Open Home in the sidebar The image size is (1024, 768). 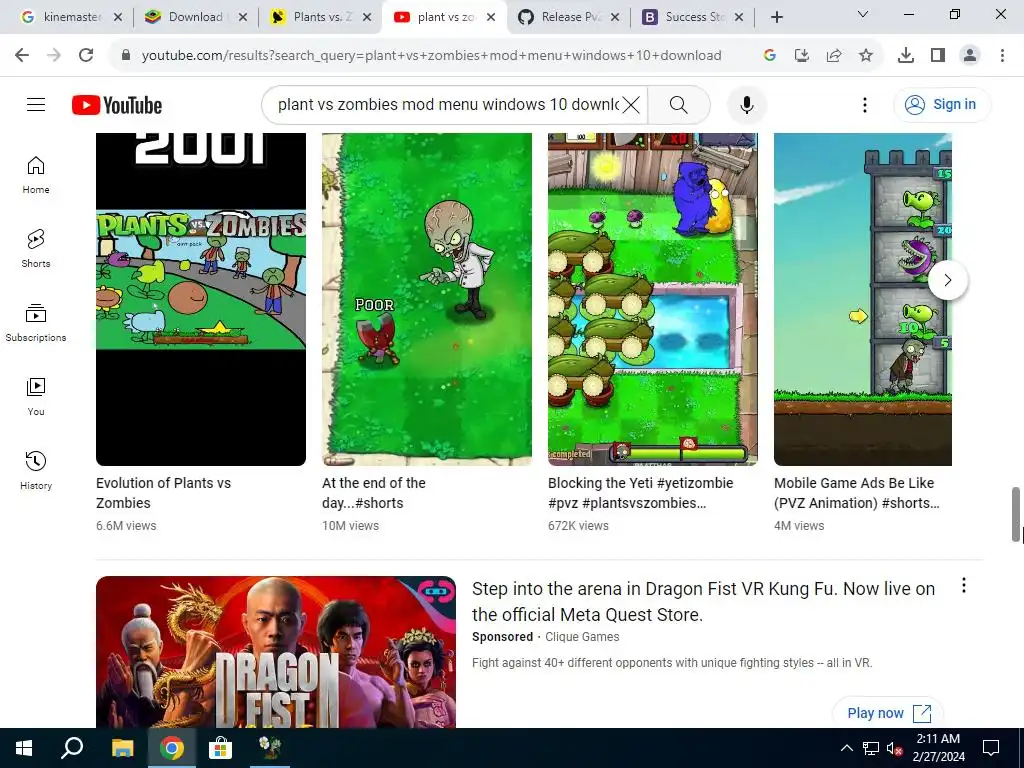[x=36, y=175]
